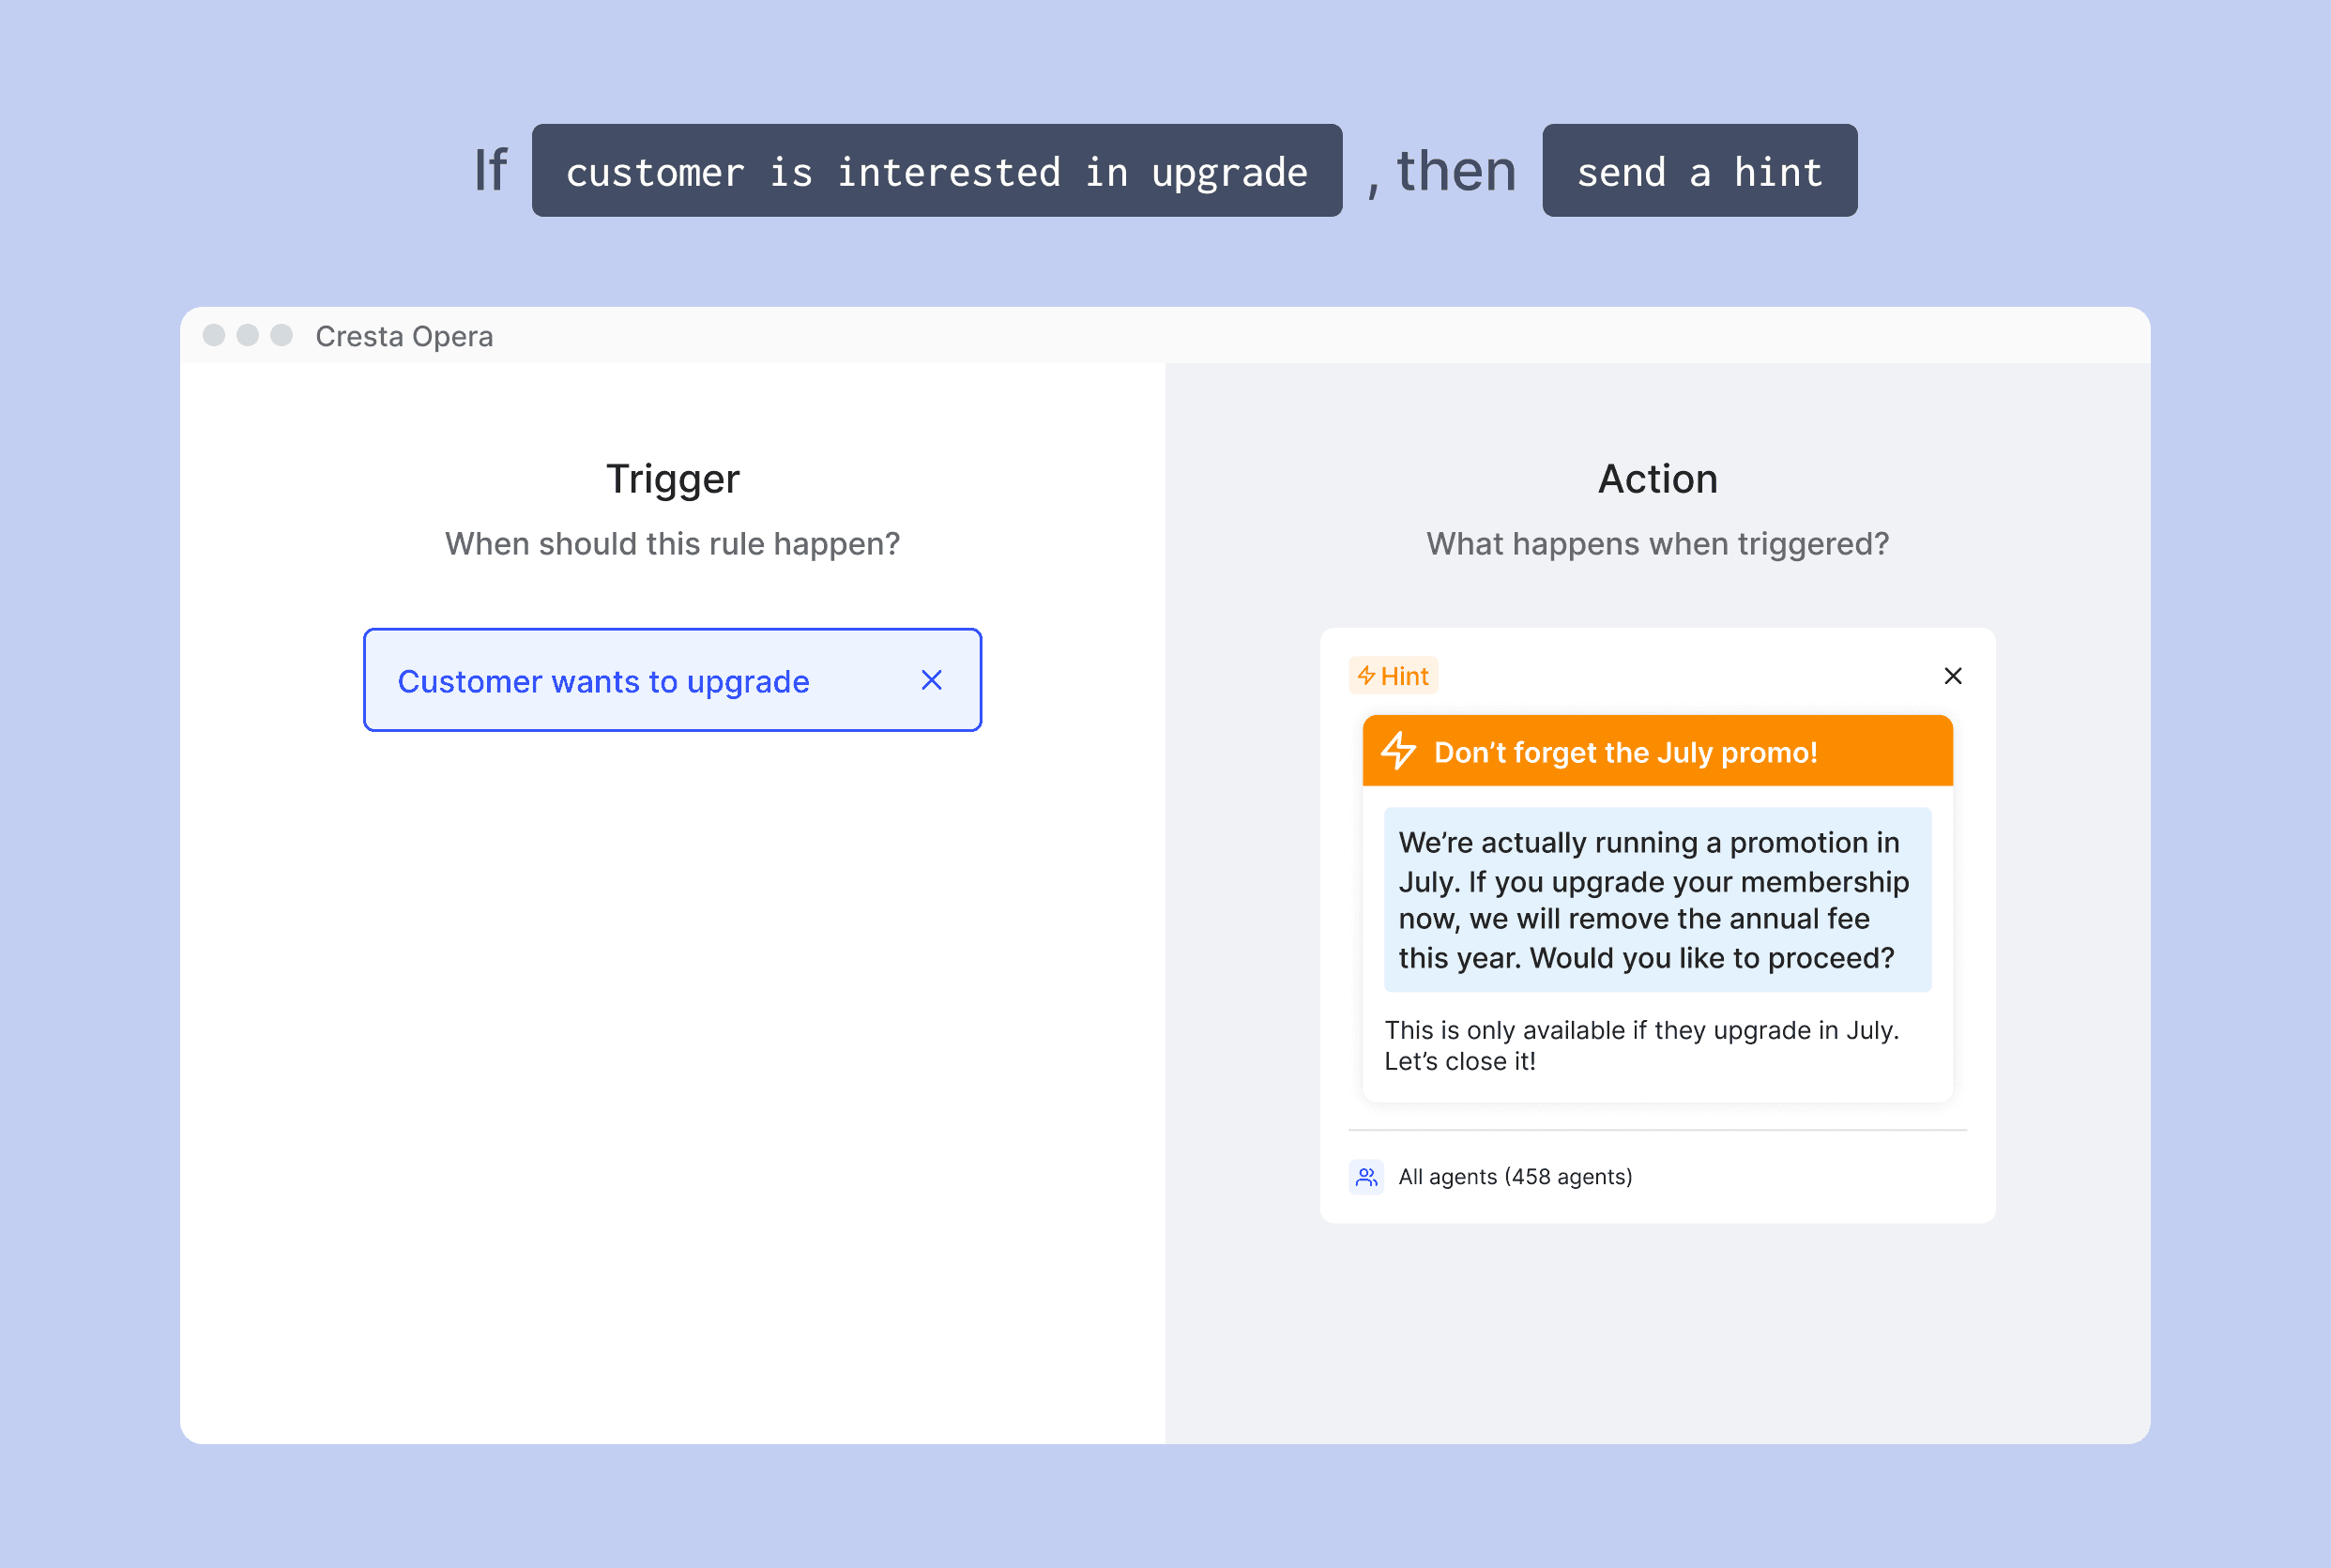The width and height of the screenshot is (2331, 1568).
Task: Click the 'customer is interested in upgrade' chip
Action: (937, 171)
